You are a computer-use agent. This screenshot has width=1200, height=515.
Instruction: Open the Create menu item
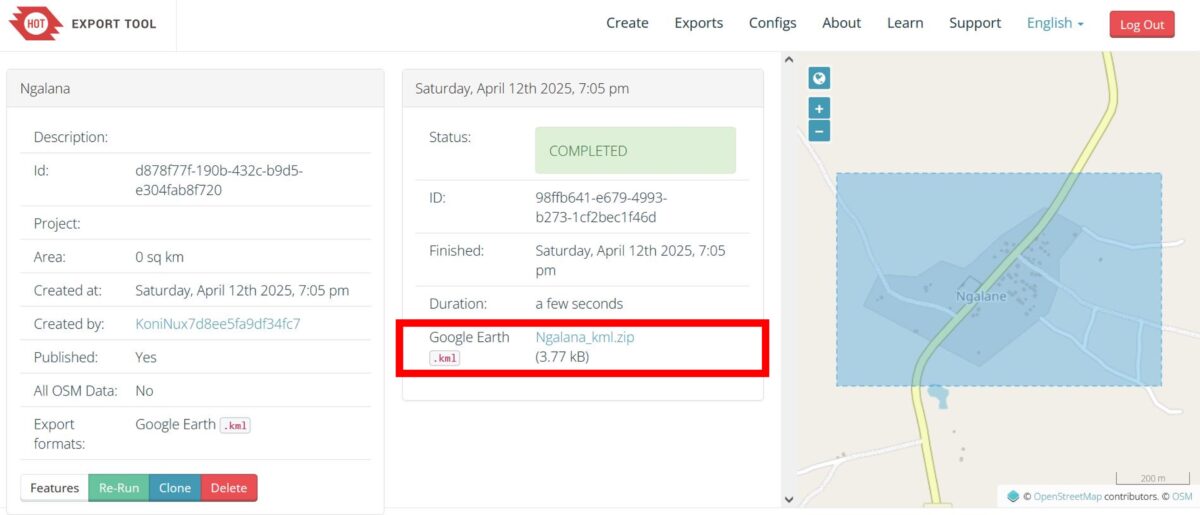coord(627,23)
